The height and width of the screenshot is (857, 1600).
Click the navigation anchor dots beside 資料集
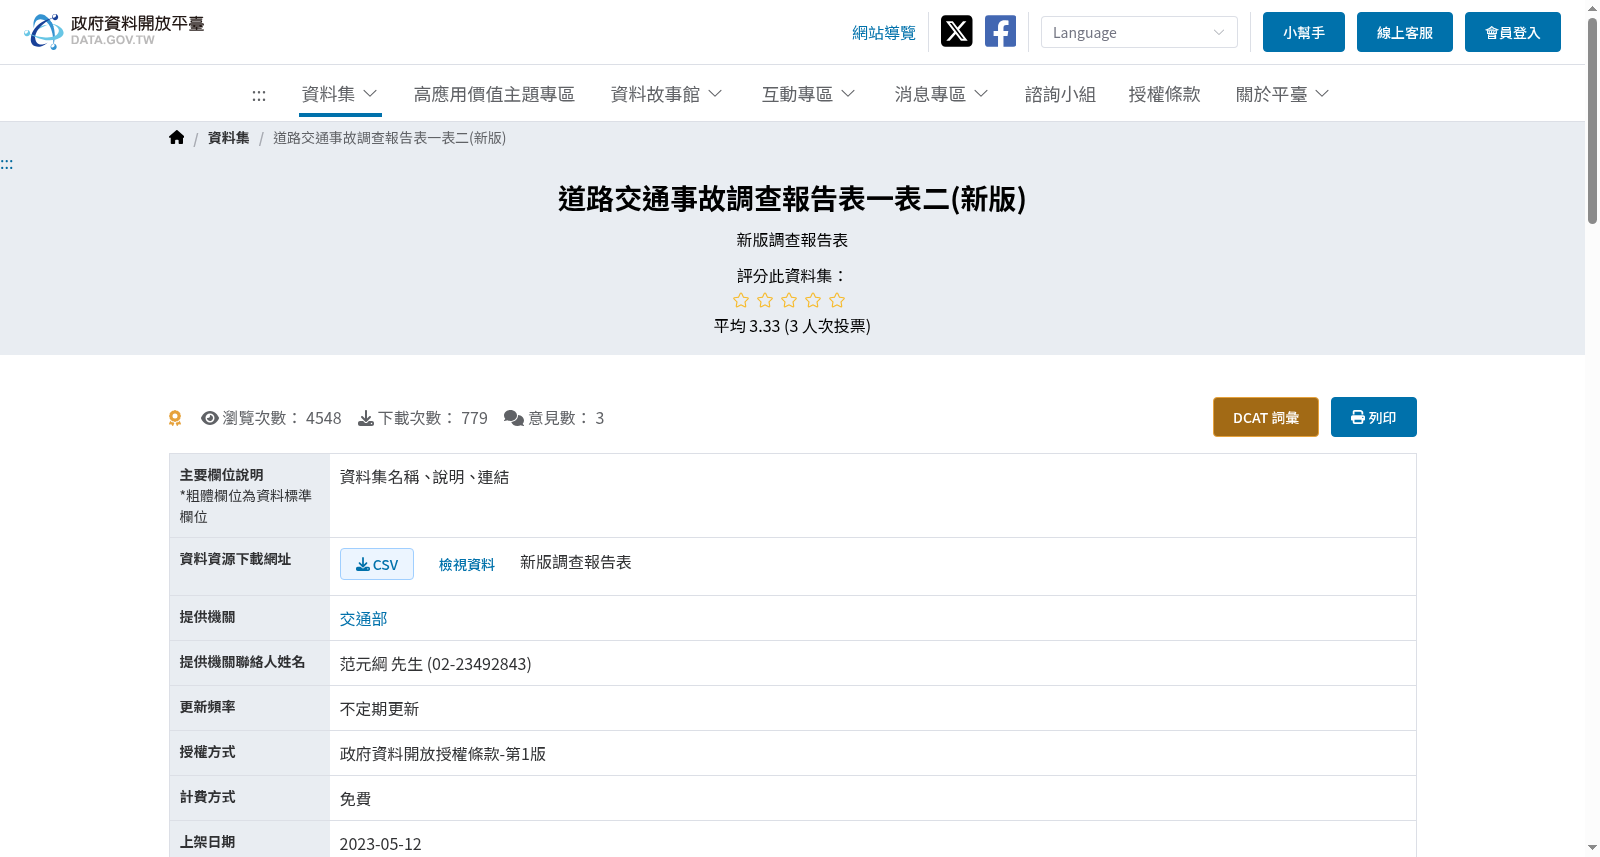(x=259, y=95)
